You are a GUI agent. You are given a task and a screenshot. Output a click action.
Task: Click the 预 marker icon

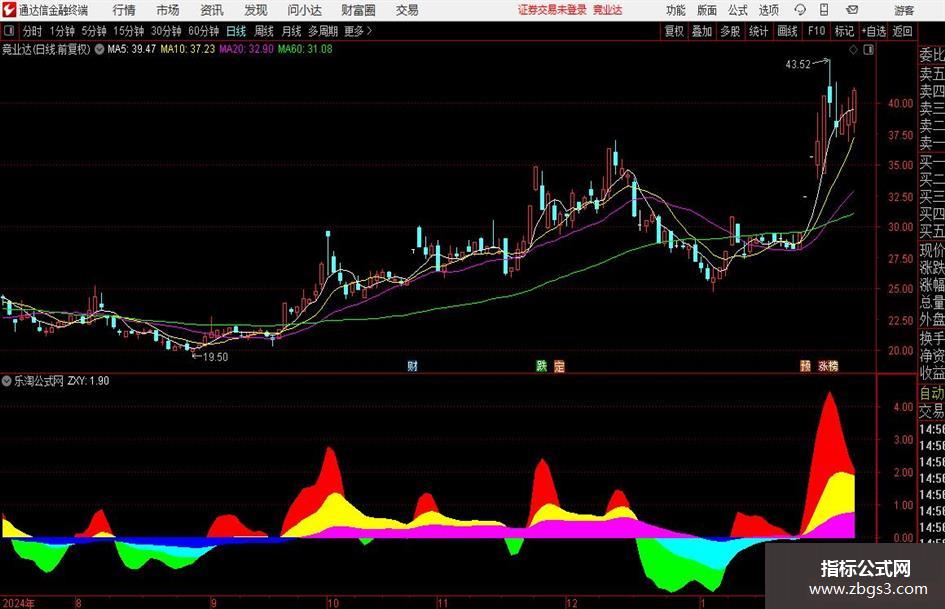[x=805, y=365]
